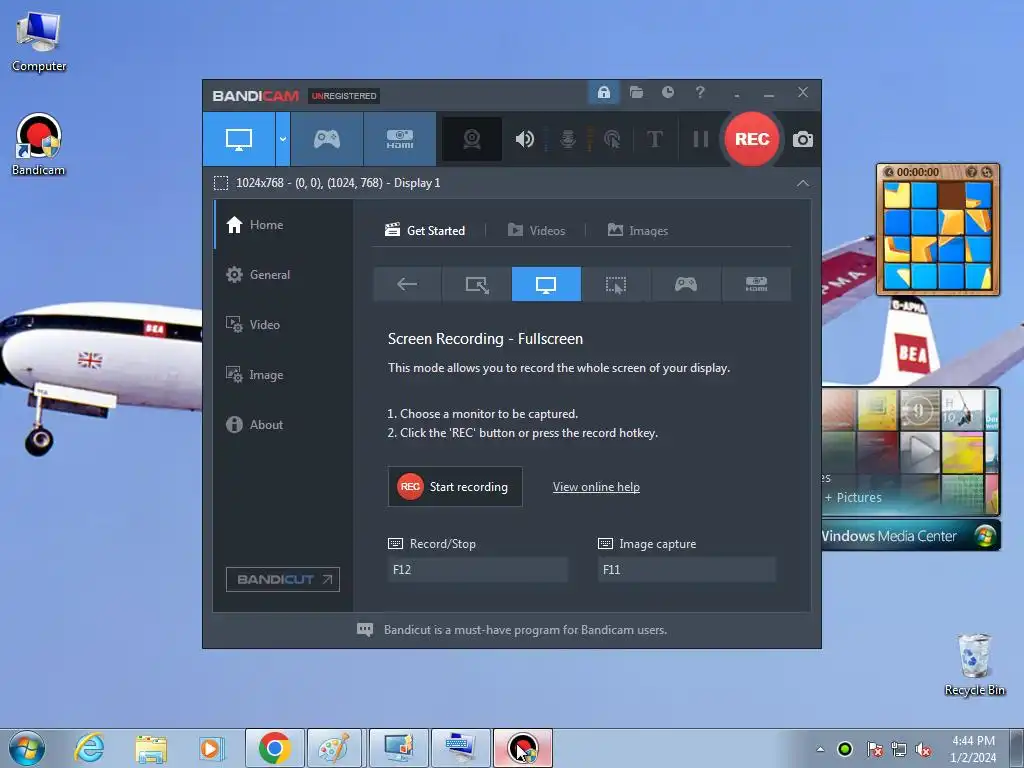1024x768 pixels.
Task: Open scheduled recording clock icon
Action: point(667,92)
